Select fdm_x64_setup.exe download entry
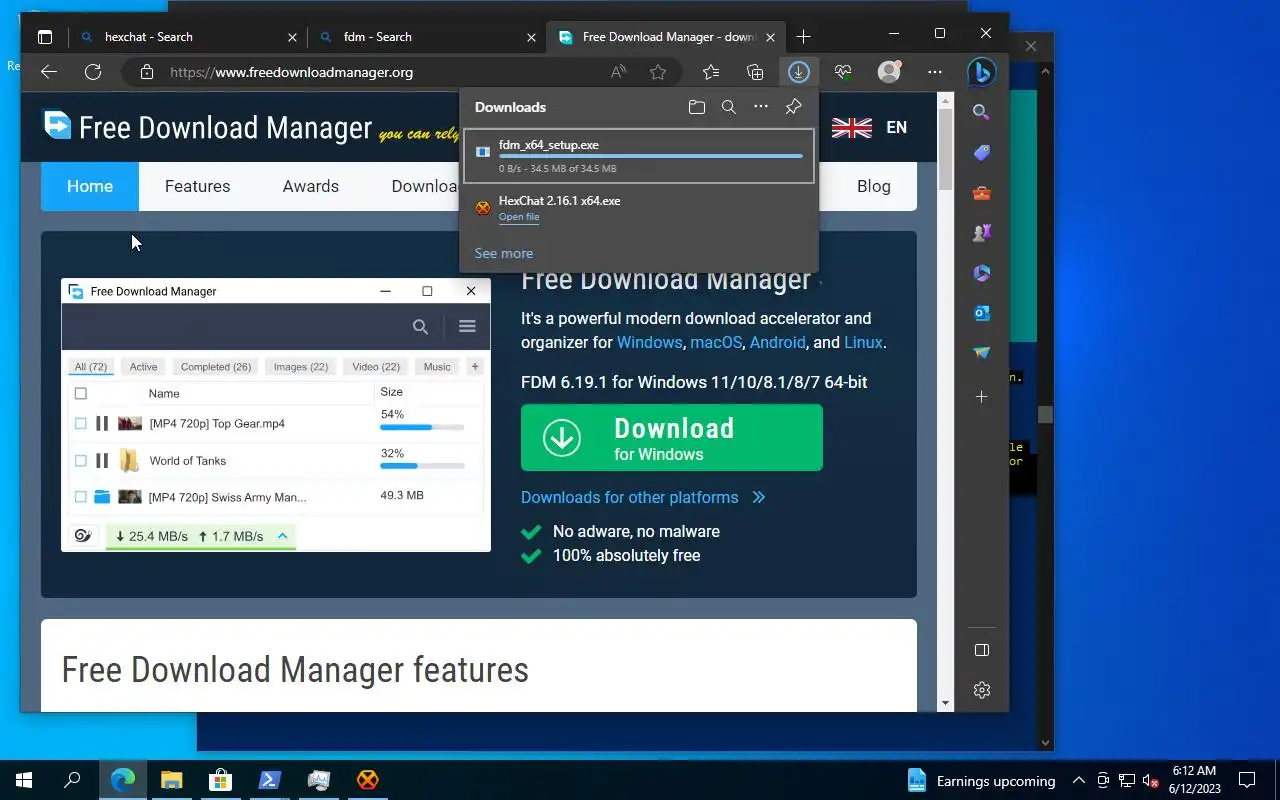Viewport: 1280px width, 800px height. [x=639, y=156]
